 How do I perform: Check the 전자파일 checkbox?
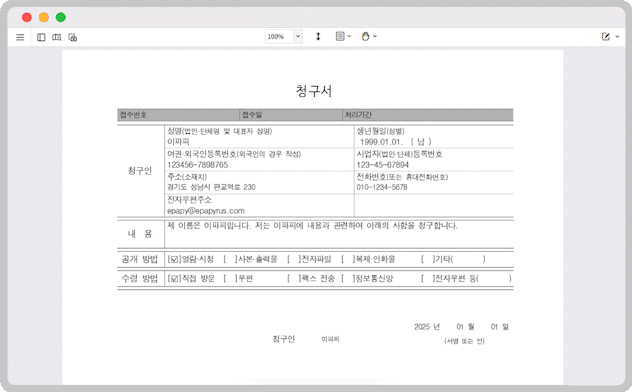(294, 259)
